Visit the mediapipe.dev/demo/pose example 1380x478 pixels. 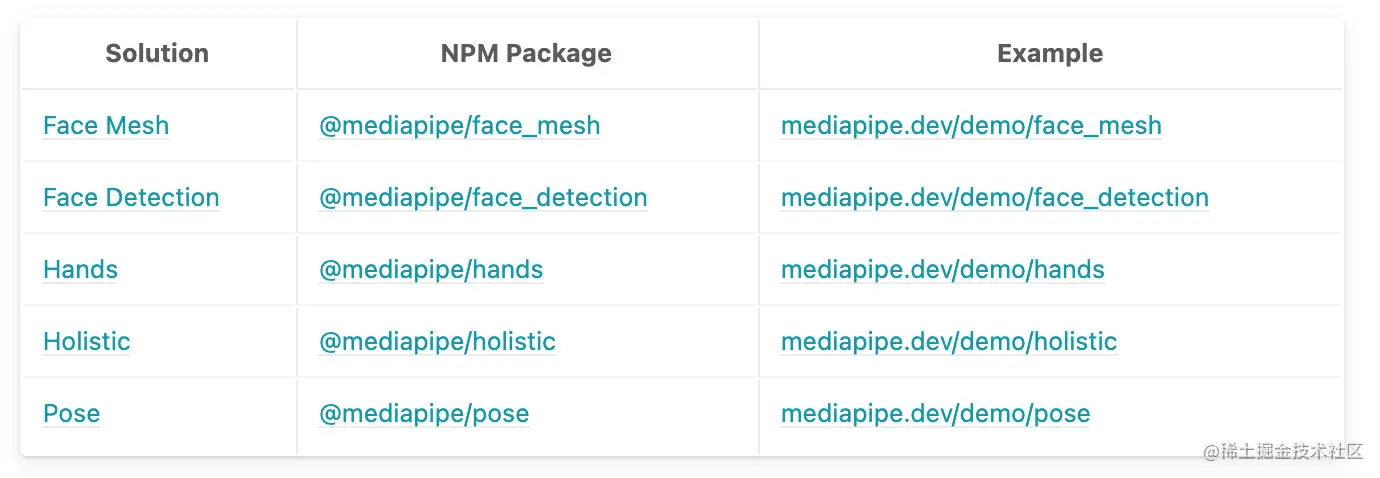point(936,414)
